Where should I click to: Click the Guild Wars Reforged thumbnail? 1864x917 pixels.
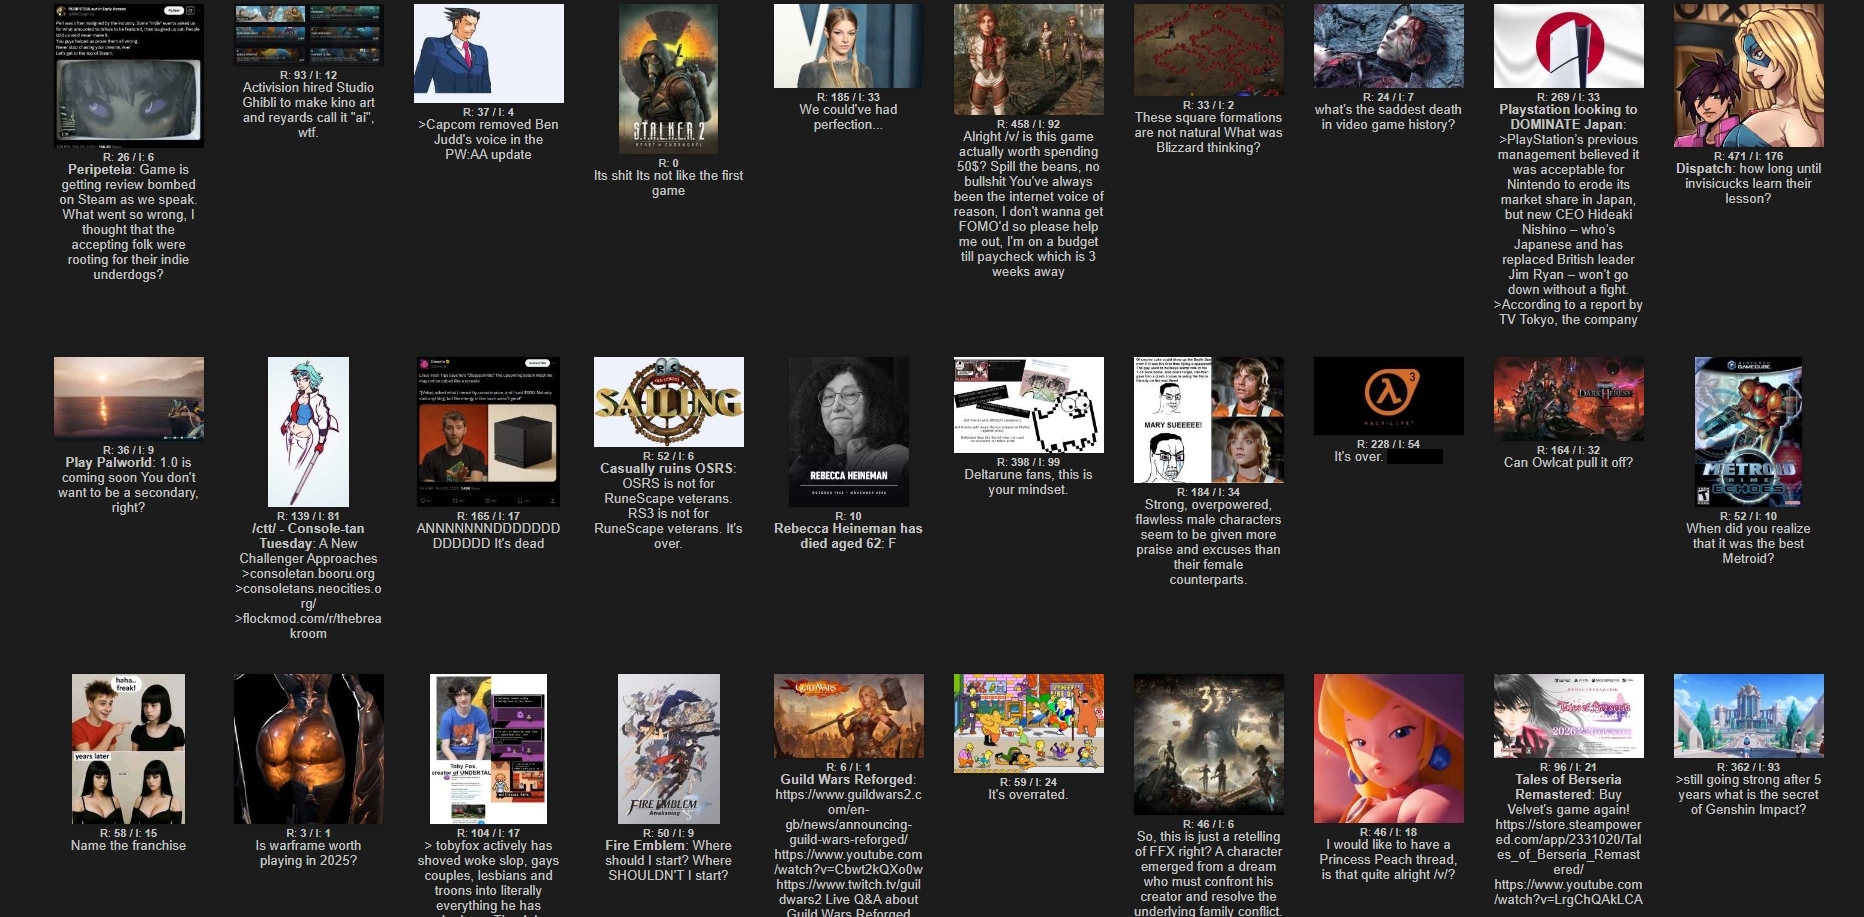[x=849, y=716]
